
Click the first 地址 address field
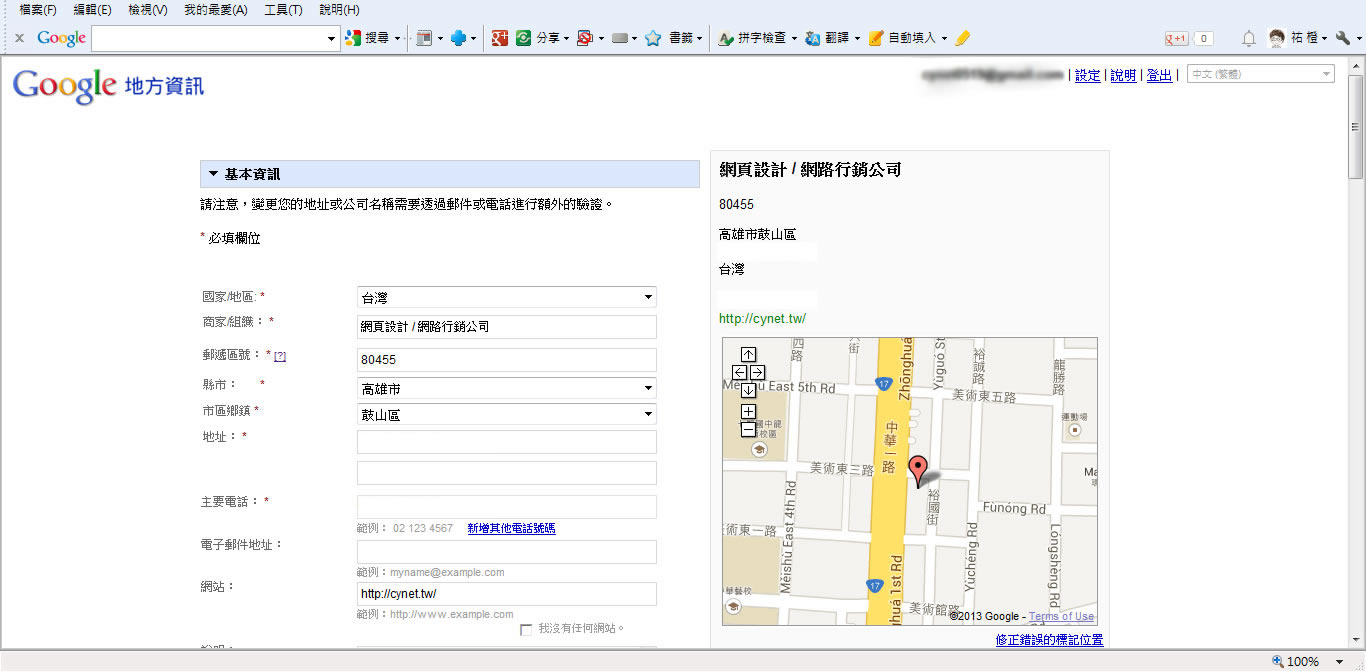pos(507,442)
